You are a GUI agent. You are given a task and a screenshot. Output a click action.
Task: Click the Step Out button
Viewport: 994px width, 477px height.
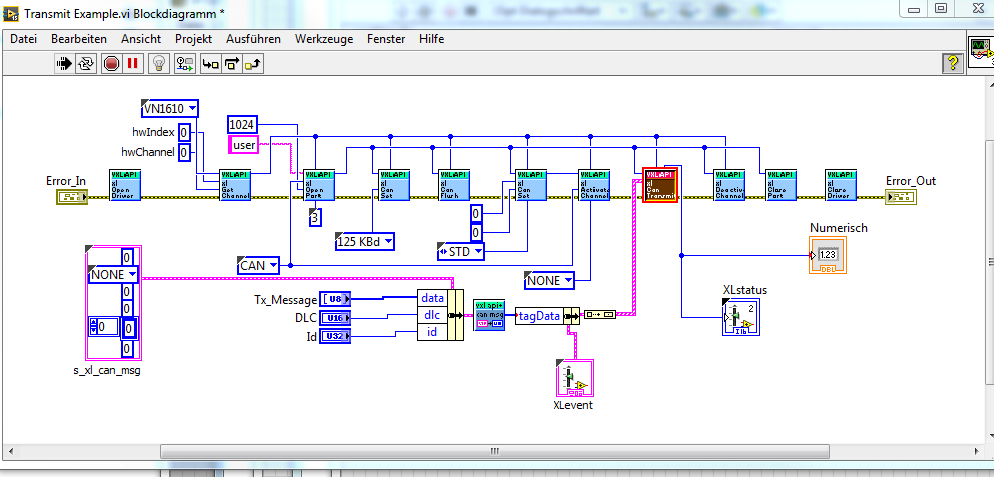(253, 63)
